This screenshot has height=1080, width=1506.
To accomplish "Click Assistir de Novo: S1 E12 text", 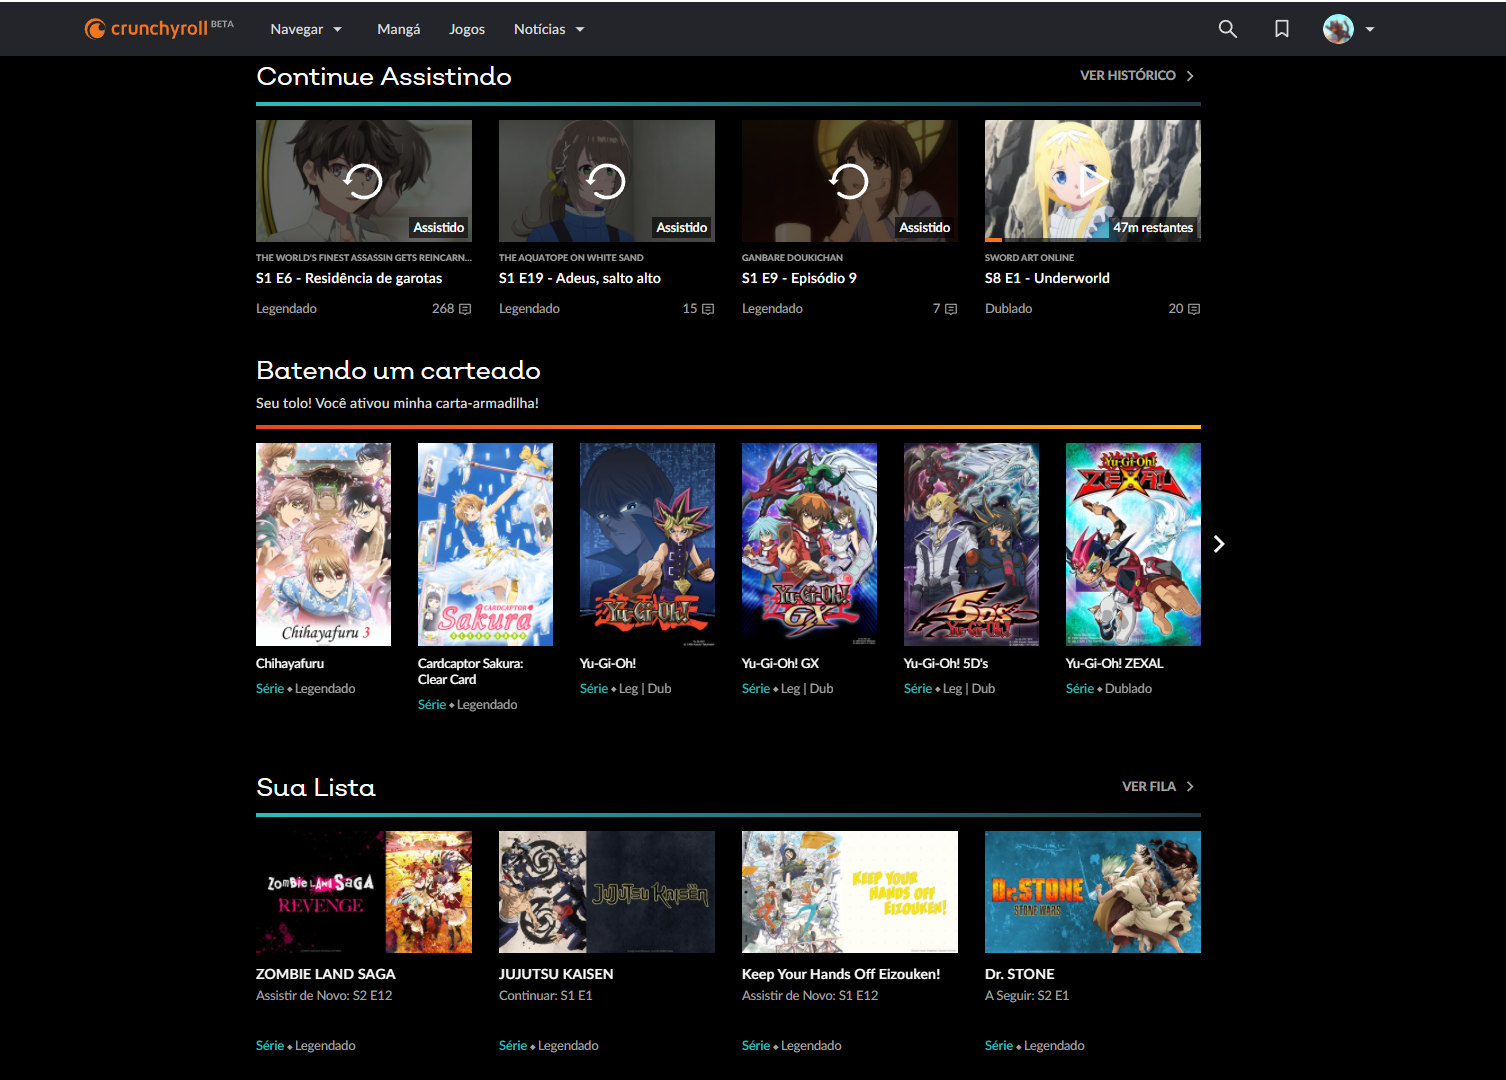I will click(810, 995).
